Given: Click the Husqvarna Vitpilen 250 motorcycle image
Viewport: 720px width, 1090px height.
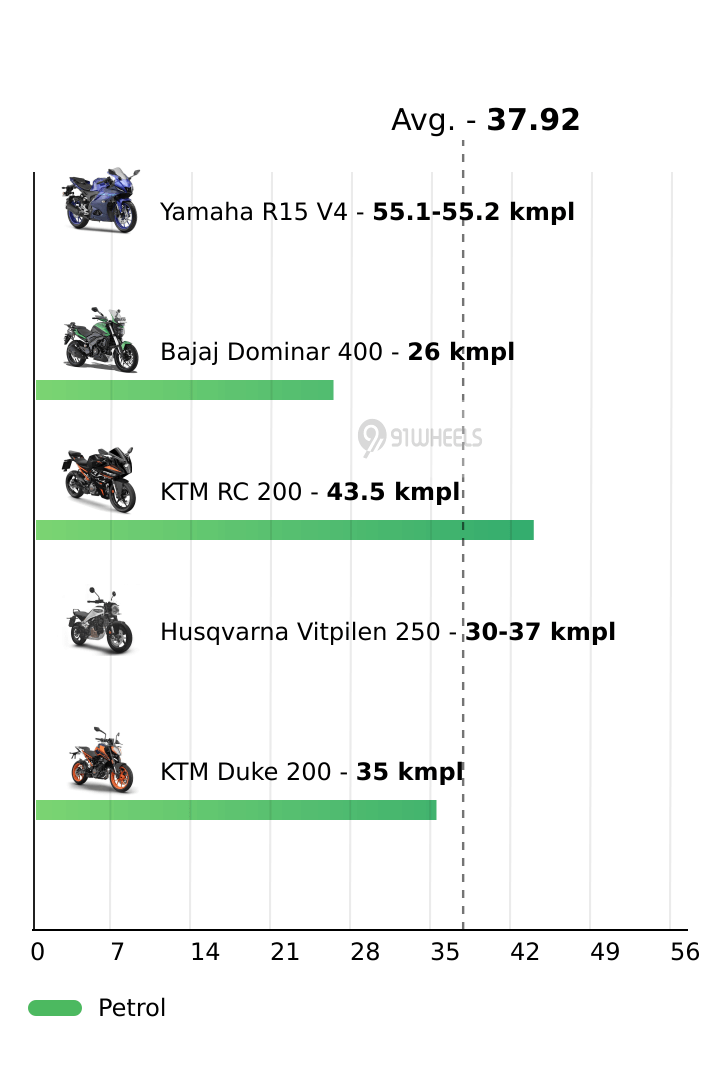Looking at the screenshot, I should click(100, 621).
